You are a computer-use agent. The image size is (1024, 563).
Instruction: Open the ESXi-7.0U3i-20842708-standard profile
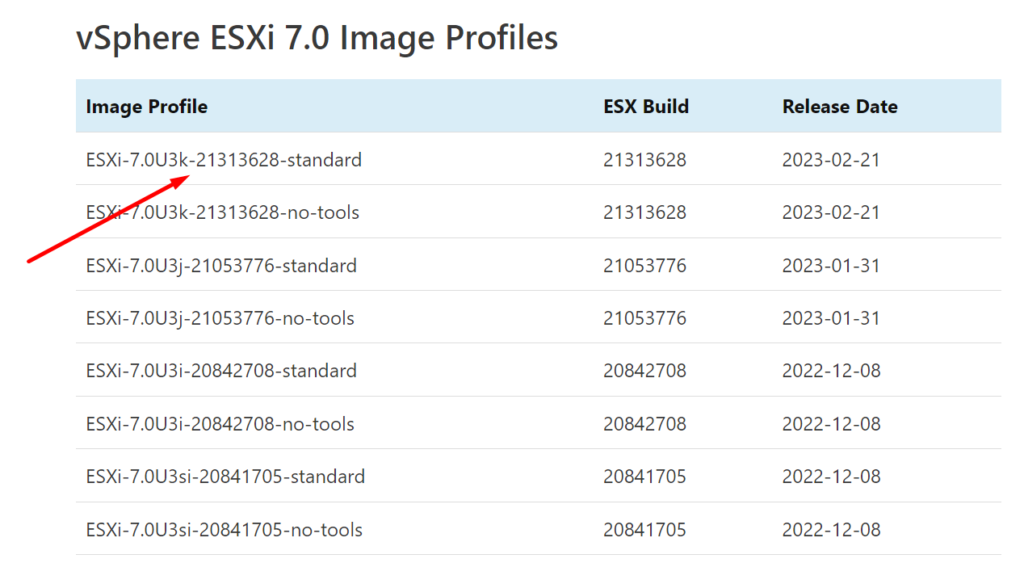pyautogui.click(x=221, y=370)
